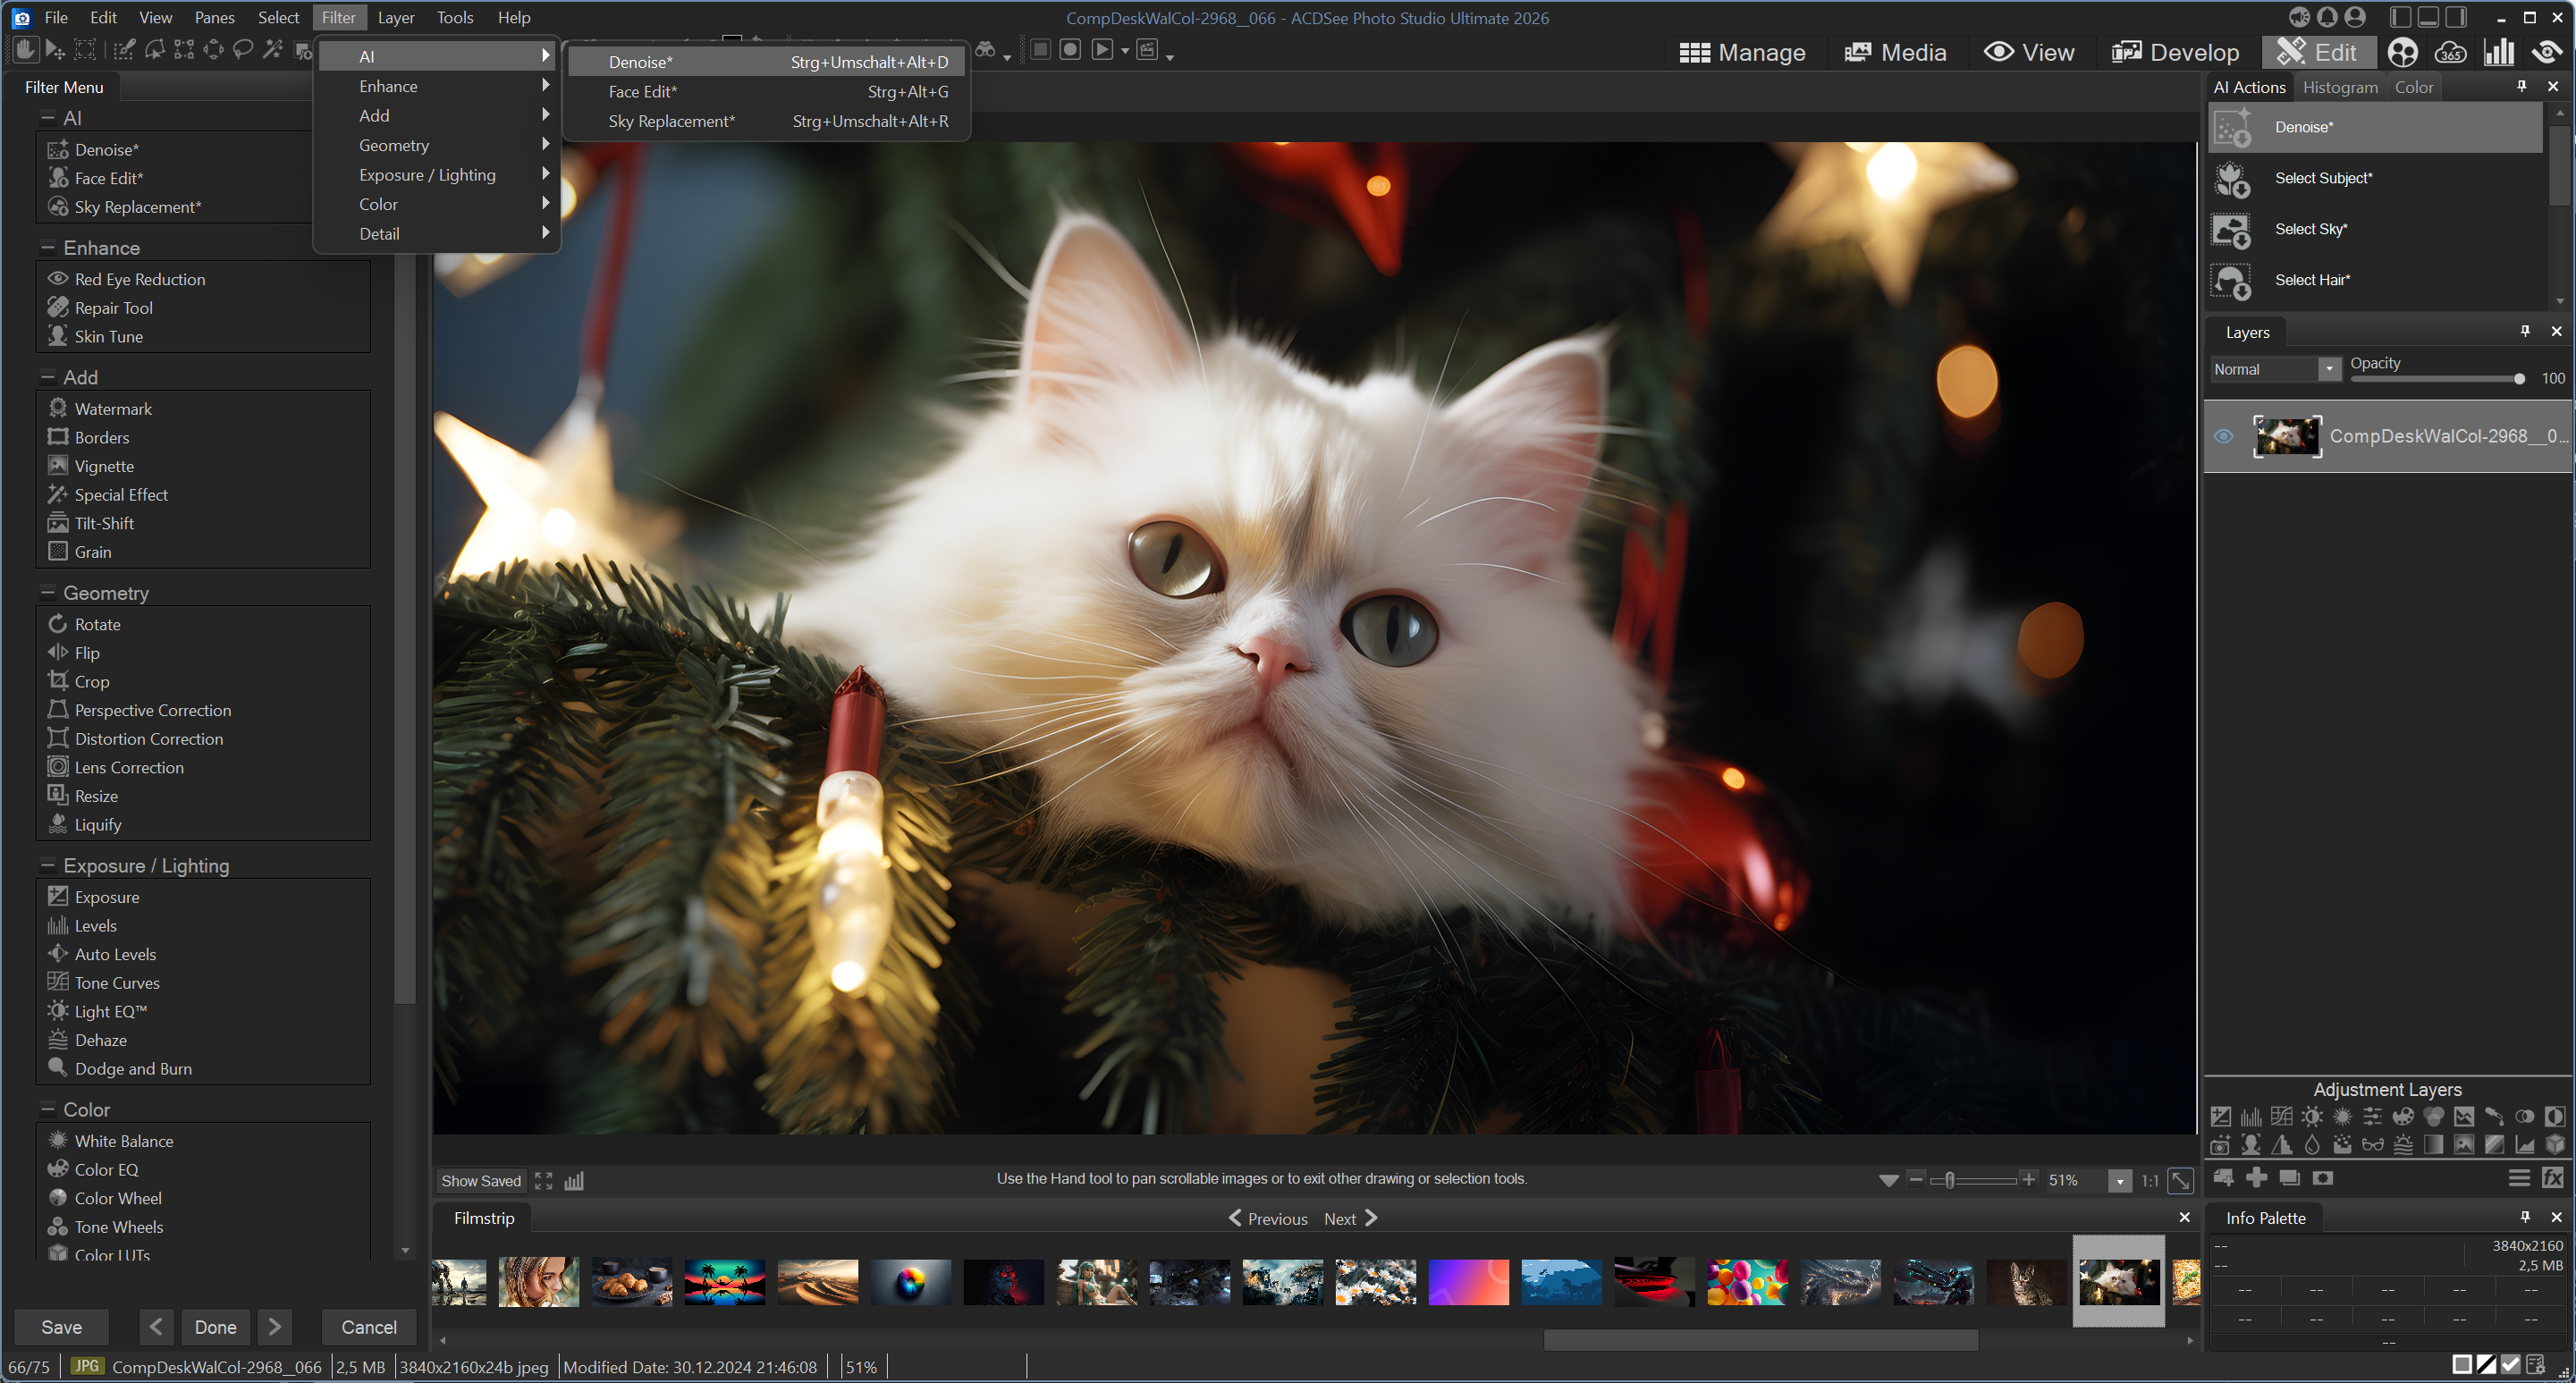Click the Cancel button

368,1327
